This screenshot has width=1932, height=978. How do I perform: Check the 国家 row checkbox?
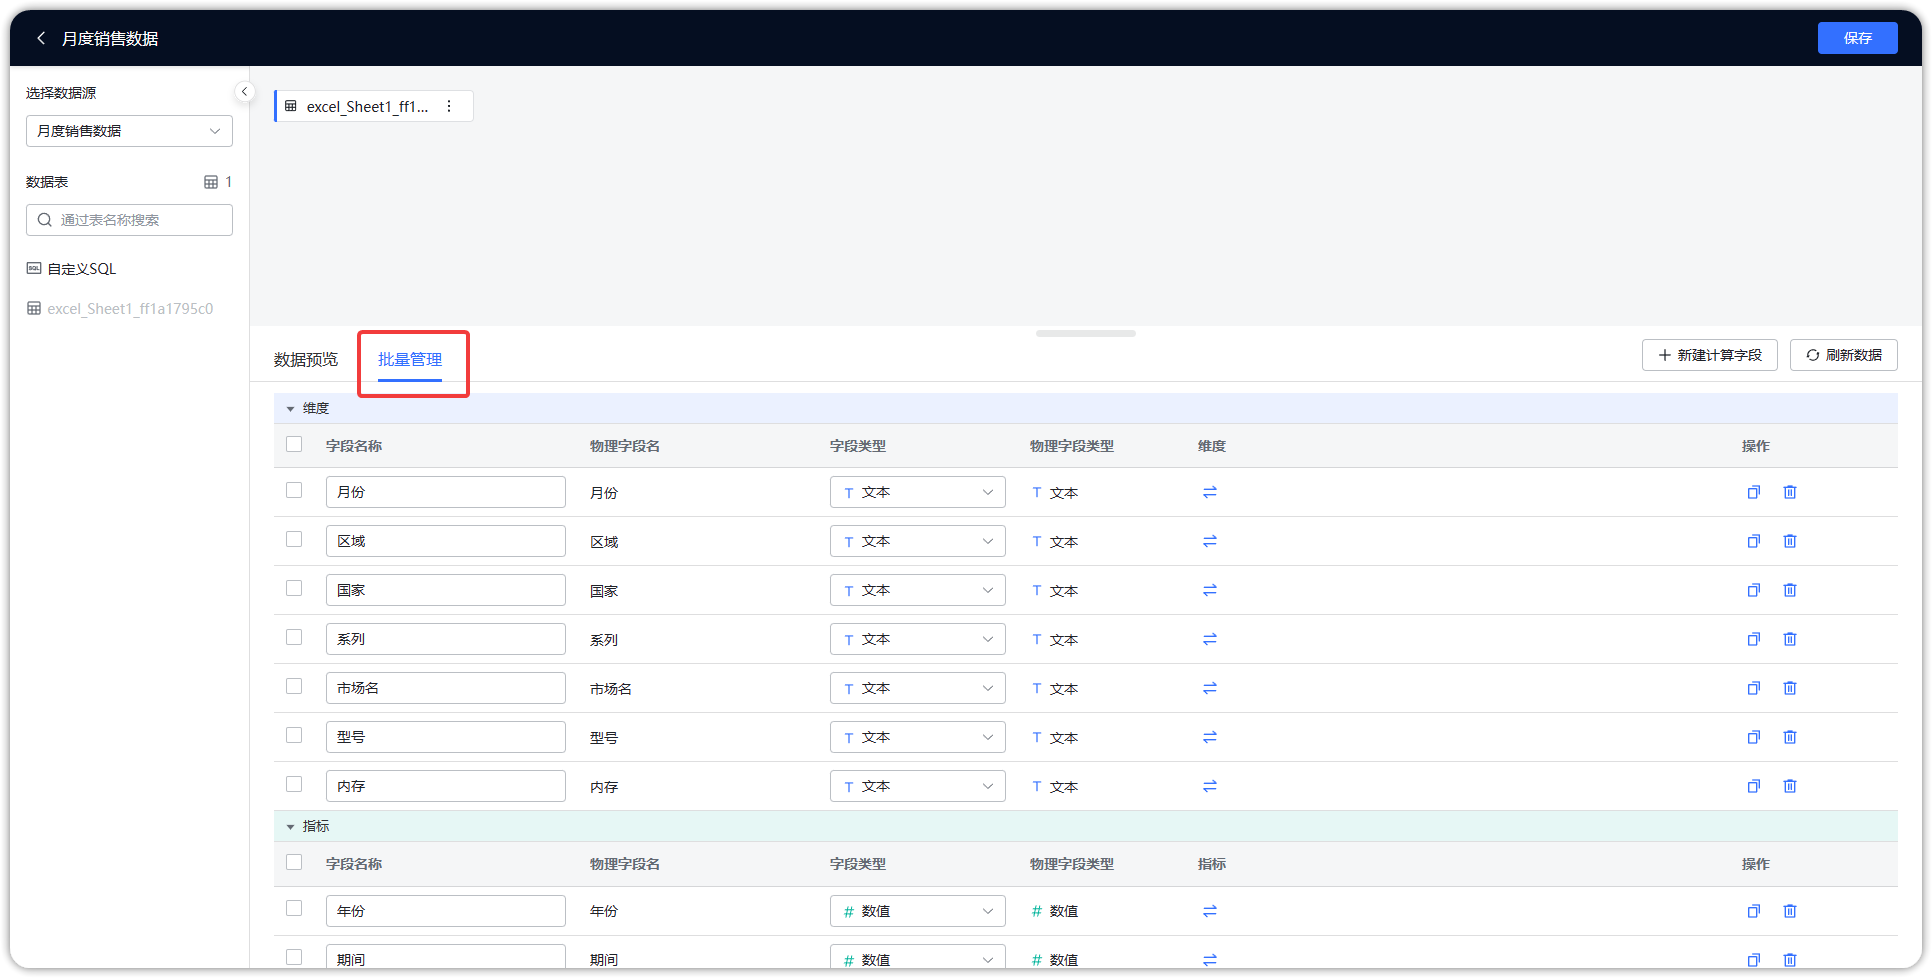click(294, 588)
